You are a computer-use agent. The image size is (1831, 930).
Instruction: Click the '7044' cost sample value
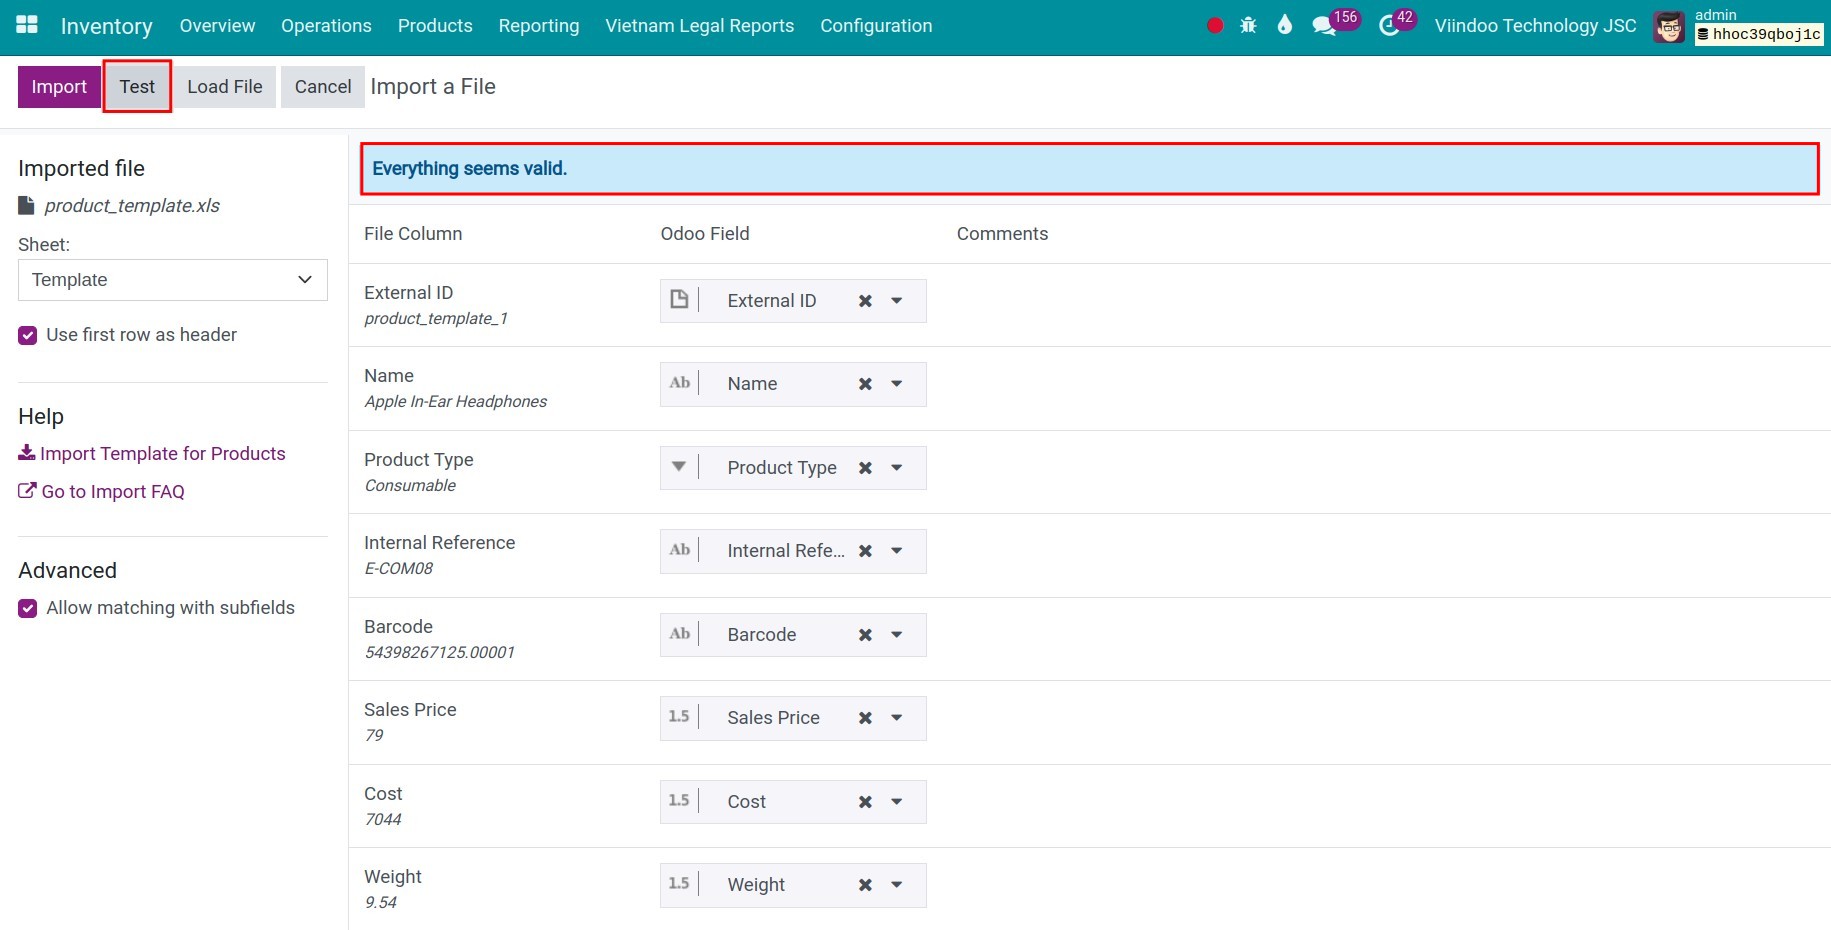point(383,820)
